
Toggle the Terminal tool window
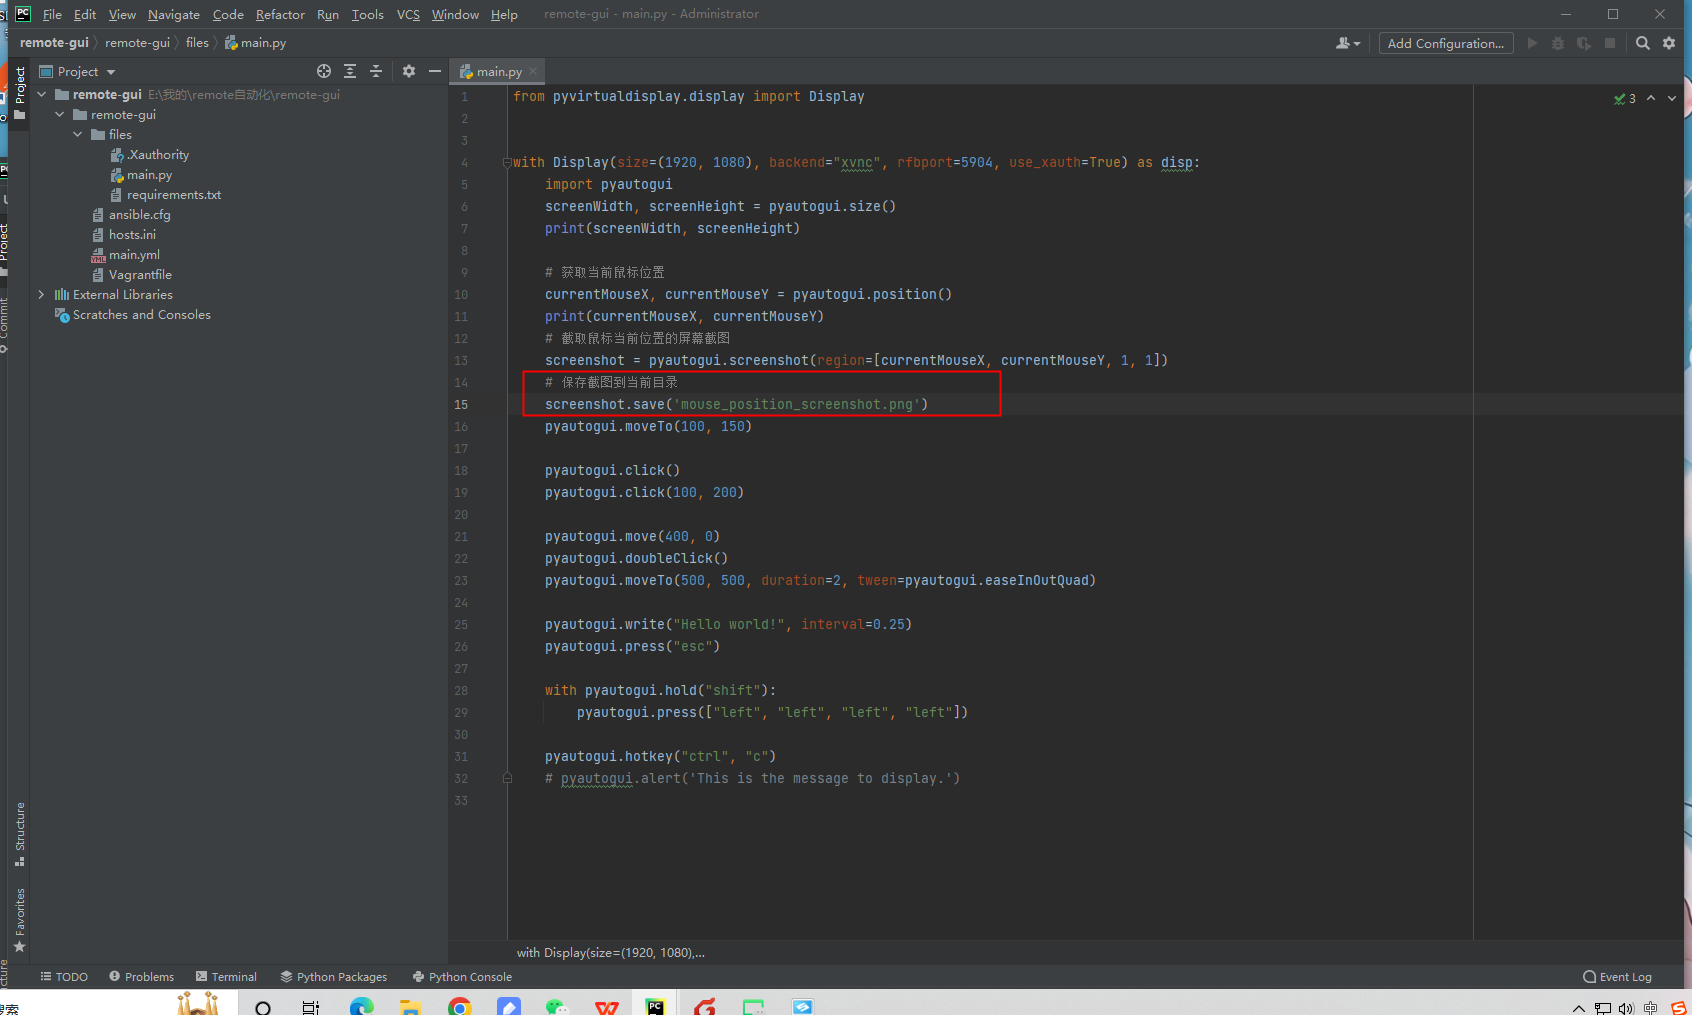(226, 977)
